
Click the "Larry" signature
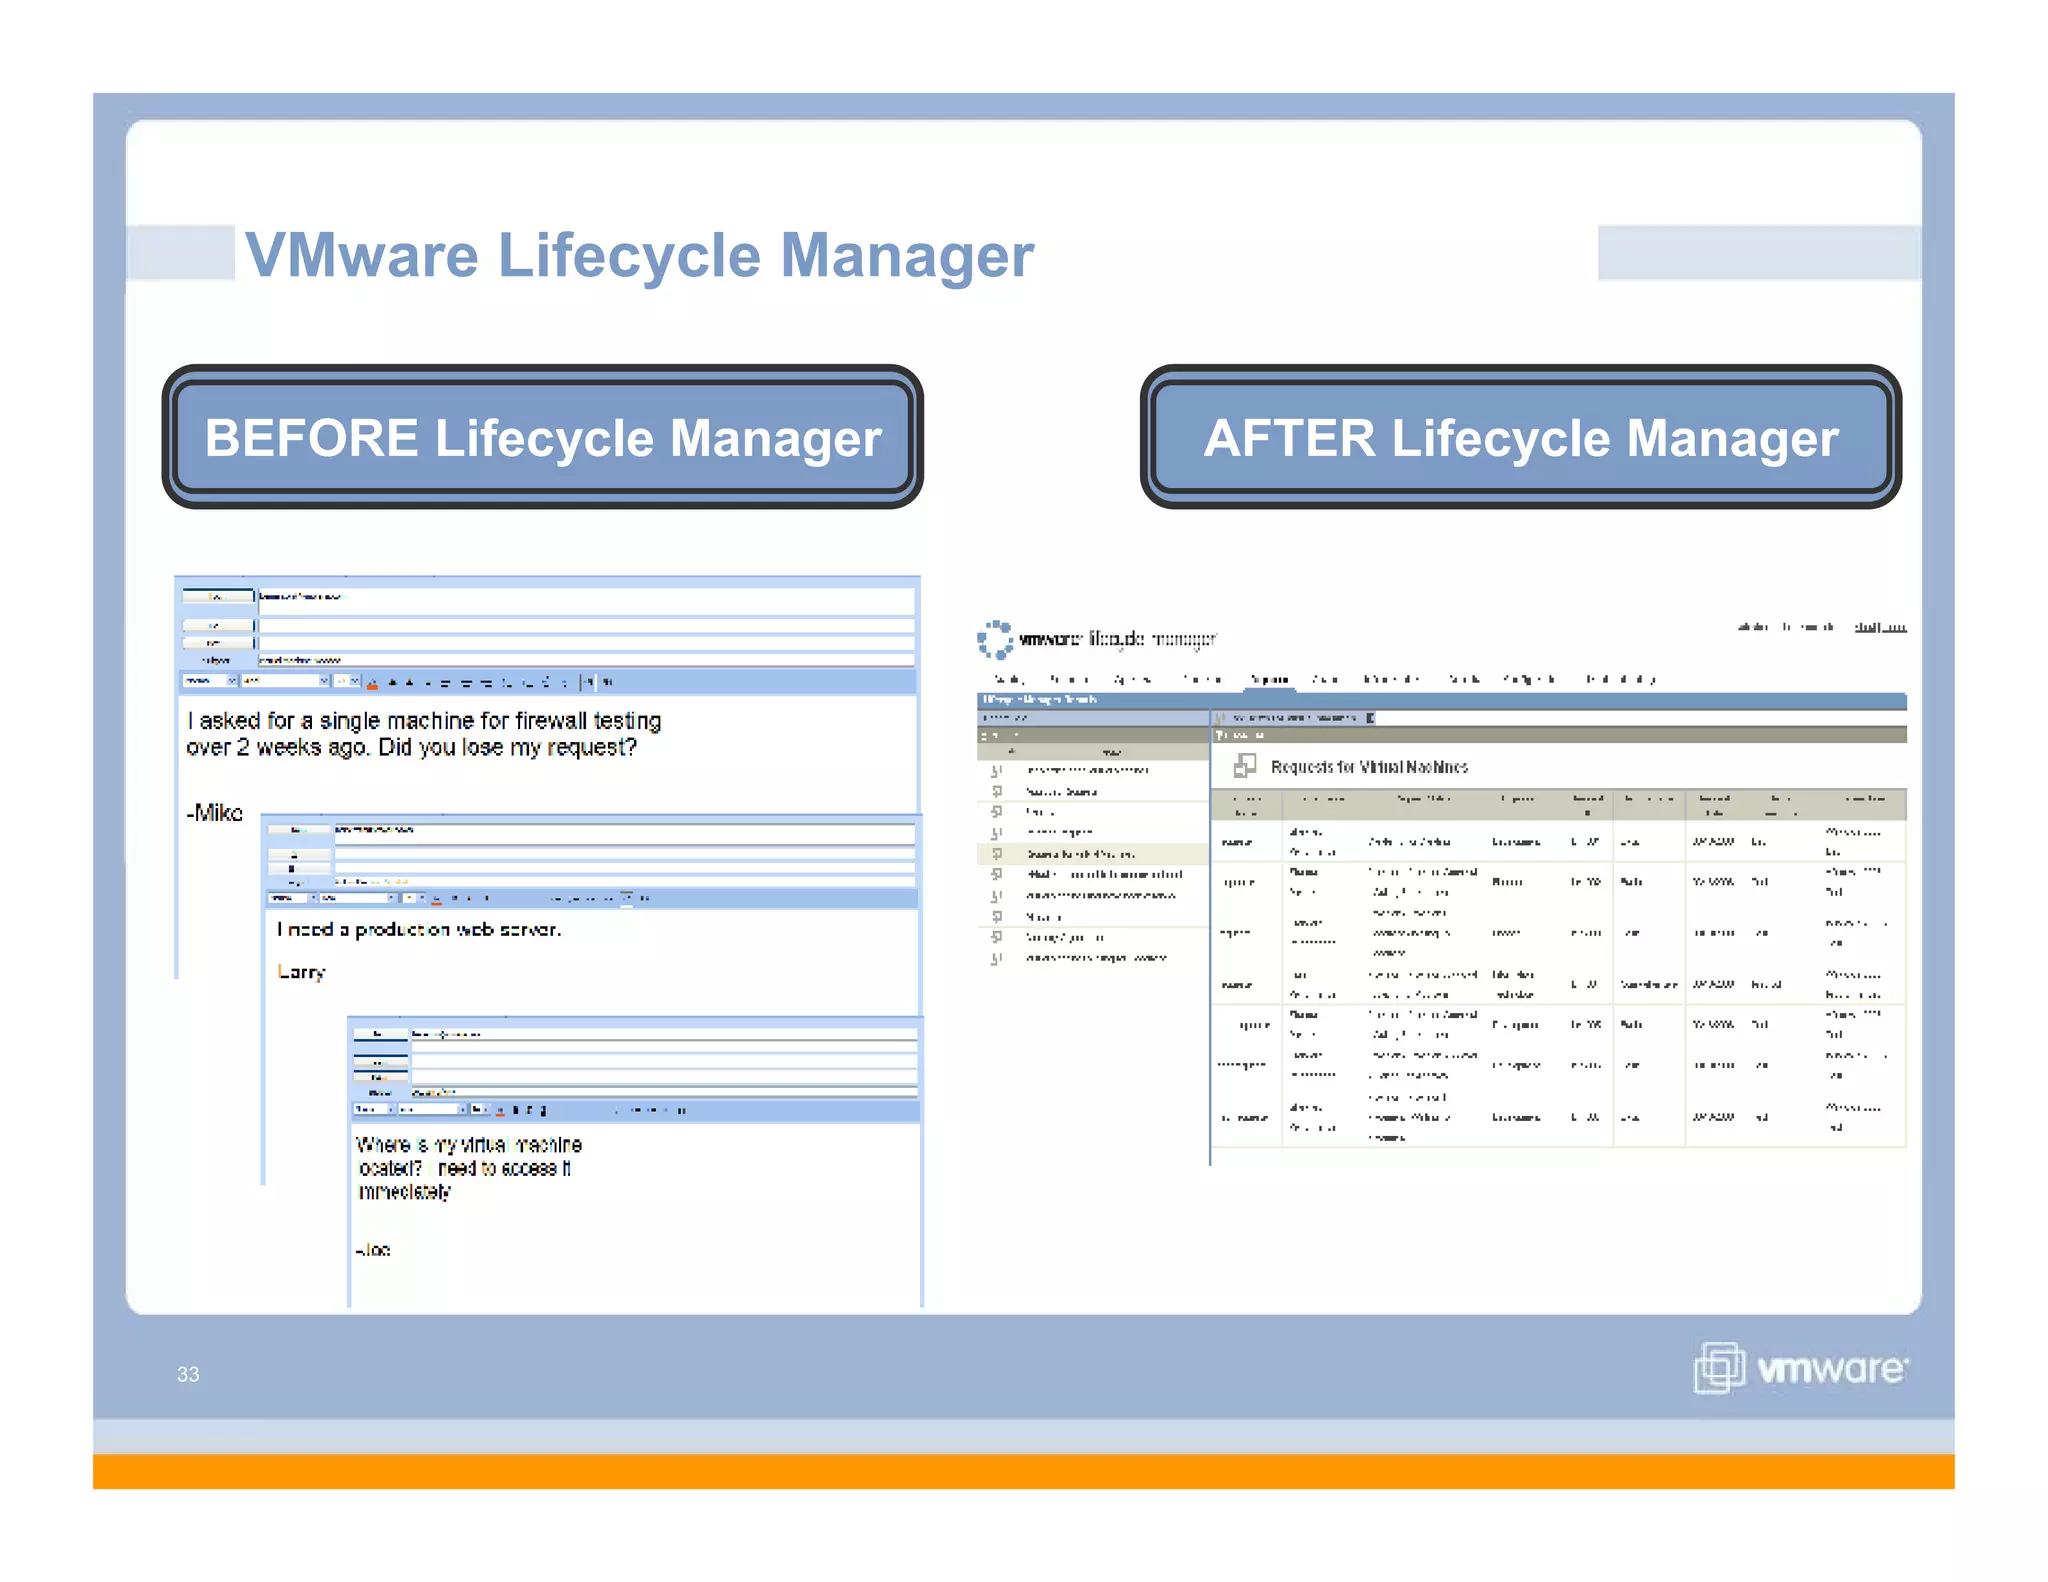(301, 972)
